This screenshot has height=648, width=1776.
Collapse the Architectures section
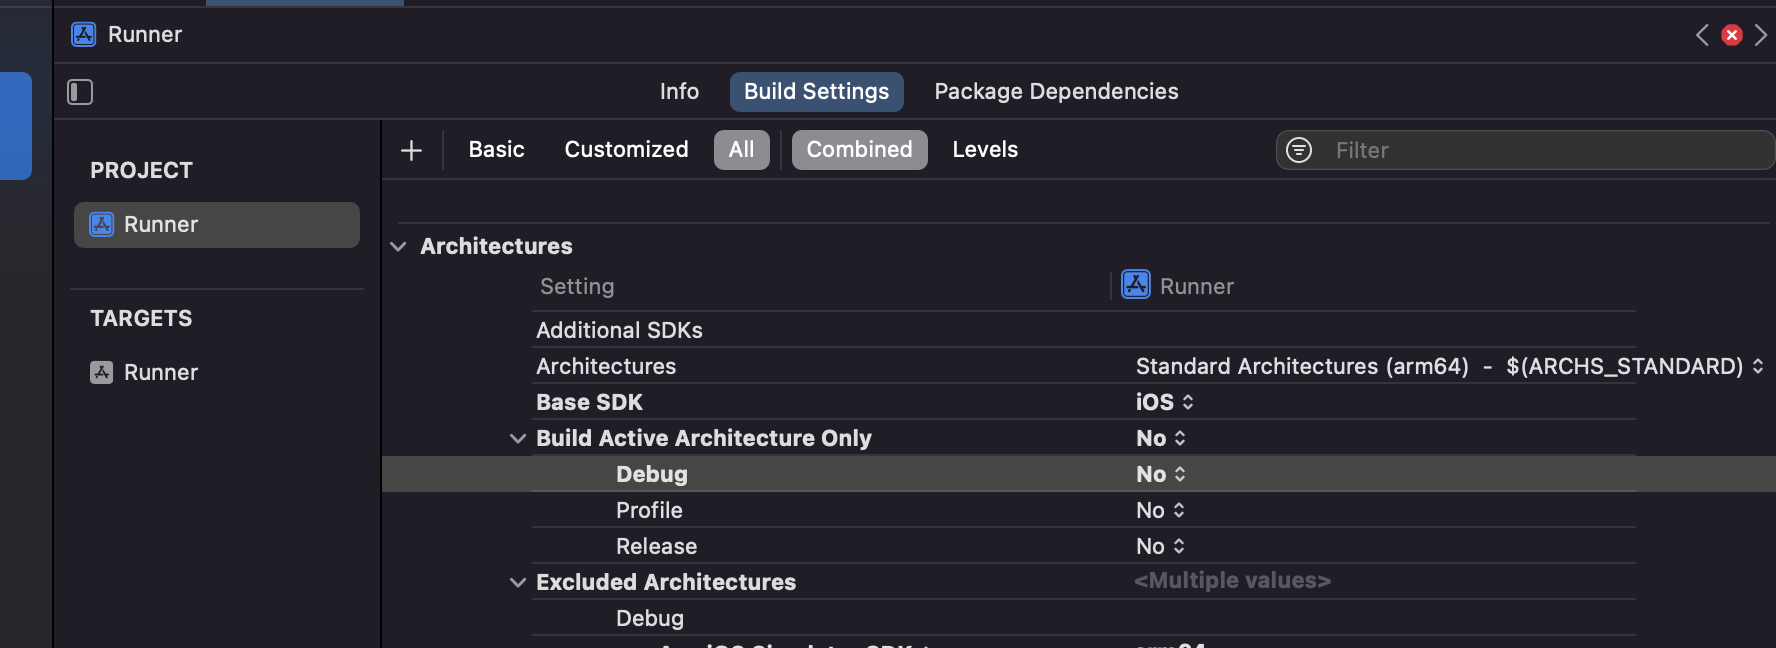[398, 247]
